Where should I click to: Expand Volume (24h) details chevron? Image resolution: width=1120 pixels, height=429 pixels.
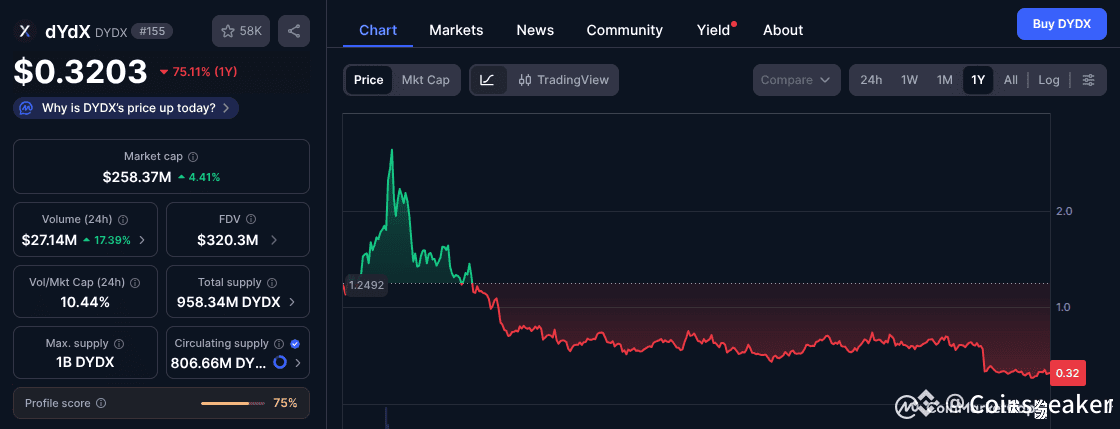[x=142, y=241]
